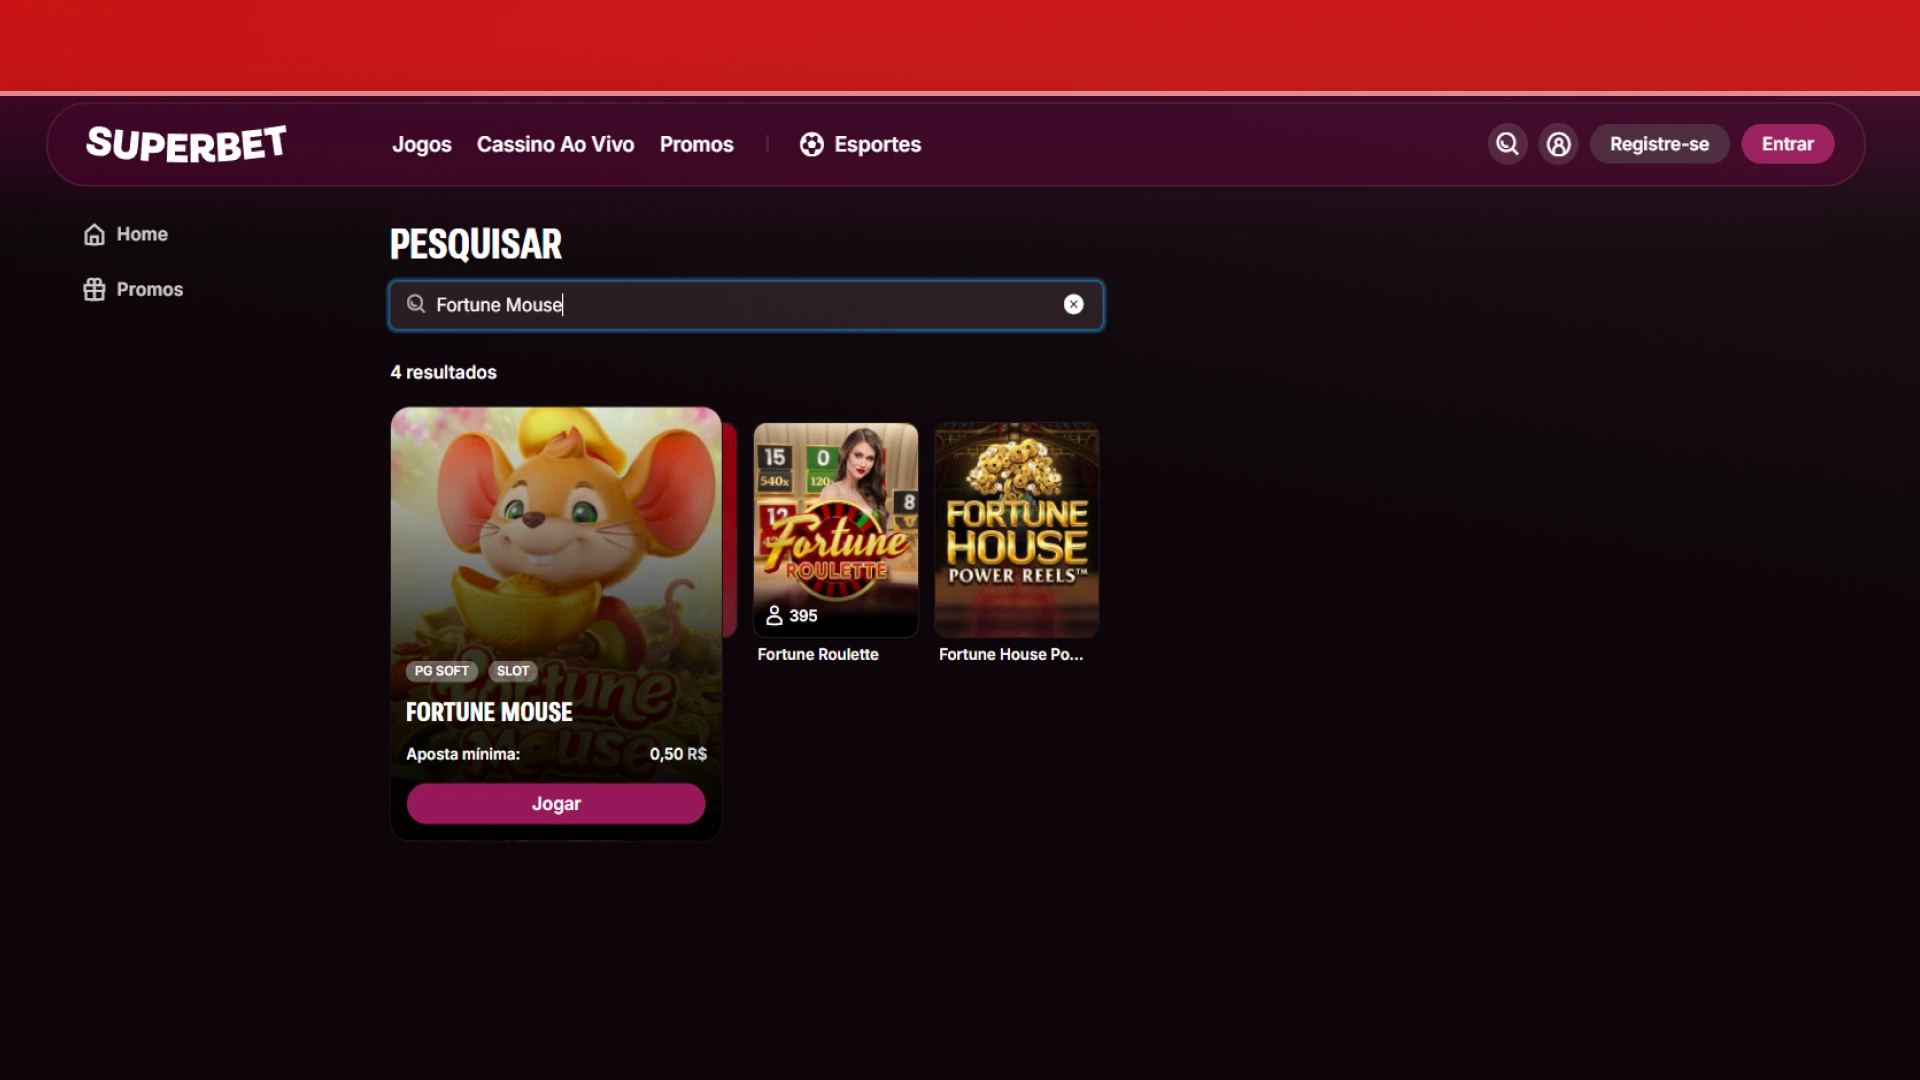Click the SLOT tag
Image resolution: width=1920 pixels, height=1080 pixels.
coord(513,671)
